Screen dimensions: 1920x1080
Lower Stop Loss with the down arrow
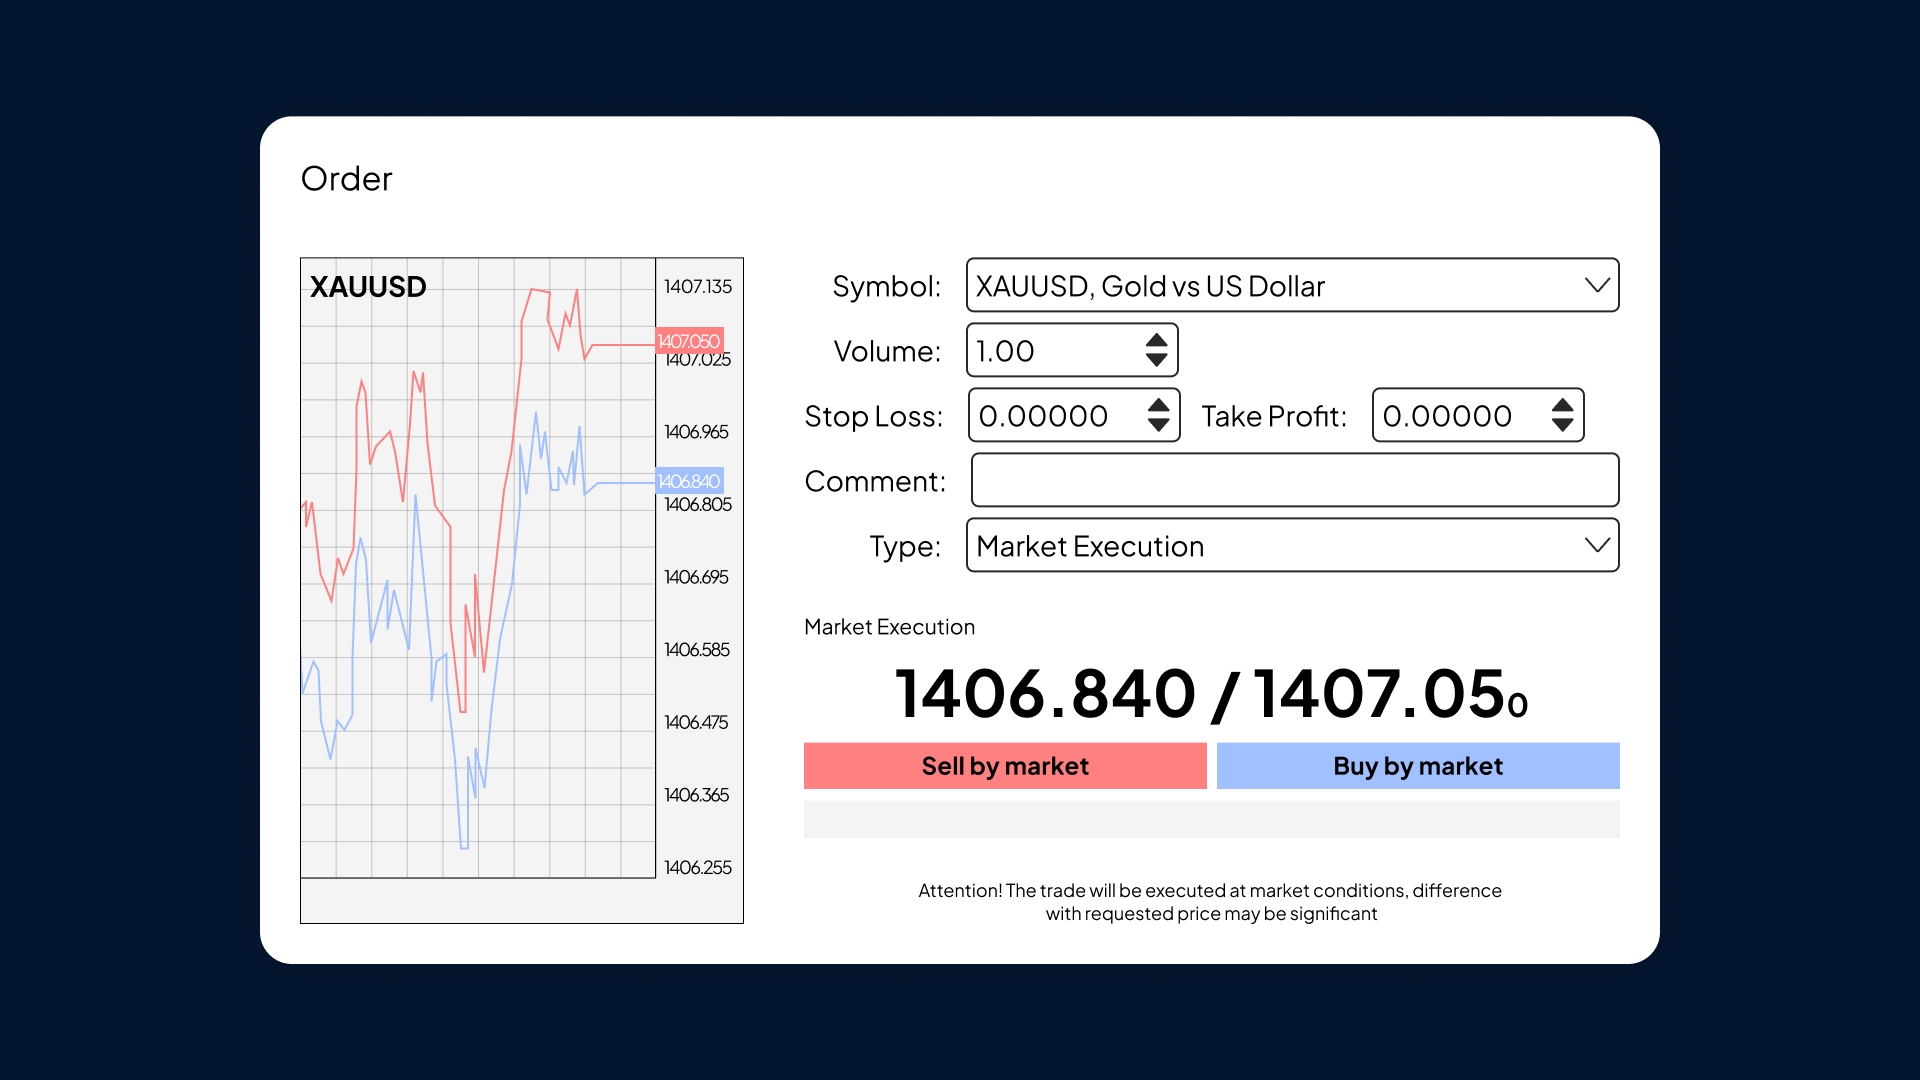1159,425
